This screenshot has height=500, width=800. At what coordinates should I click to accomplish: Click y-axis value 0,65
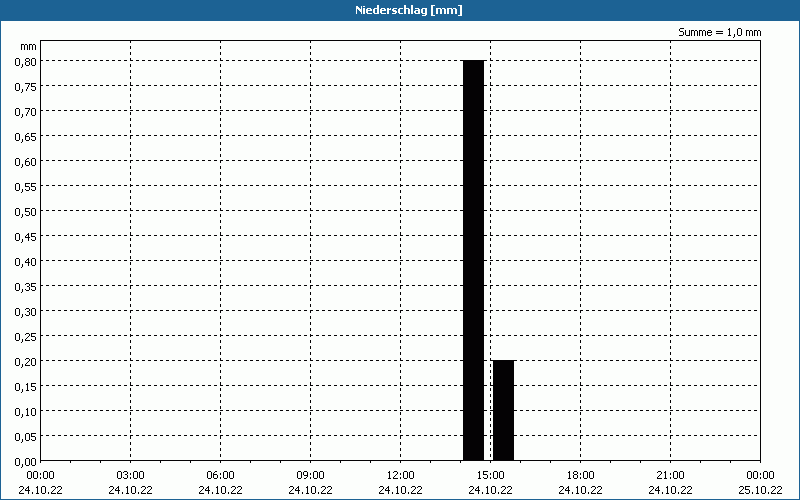(x=26, y=137)
